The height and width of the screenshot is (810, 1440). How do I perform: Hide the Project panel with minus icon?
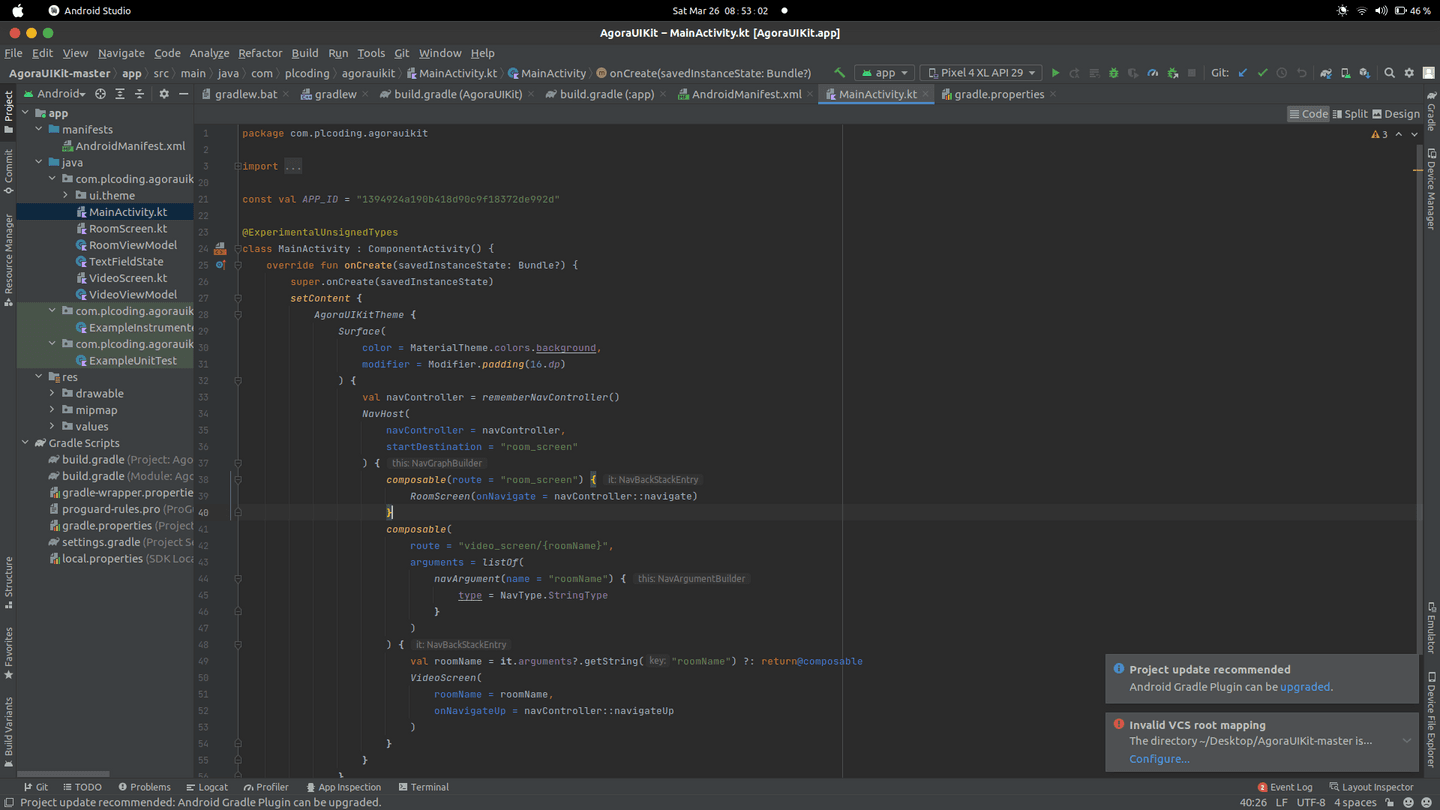click(183, 94)
